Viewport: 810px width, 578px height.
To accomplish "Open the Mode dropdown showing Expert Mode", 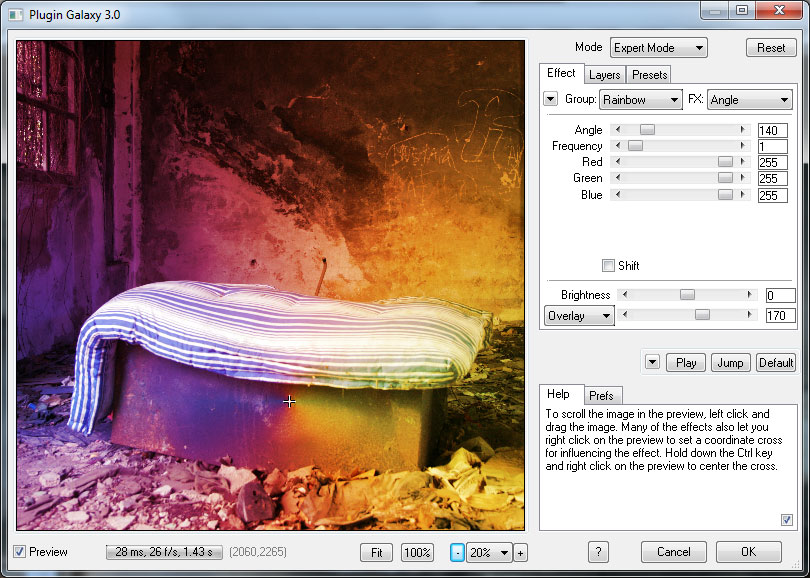I will tap(659, 47).
